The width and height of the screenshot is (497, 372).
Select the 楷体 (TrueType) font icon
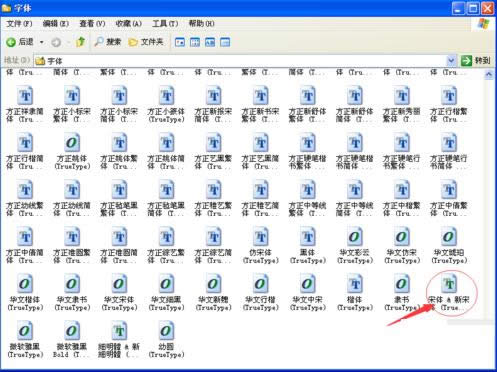click(355, 284)
